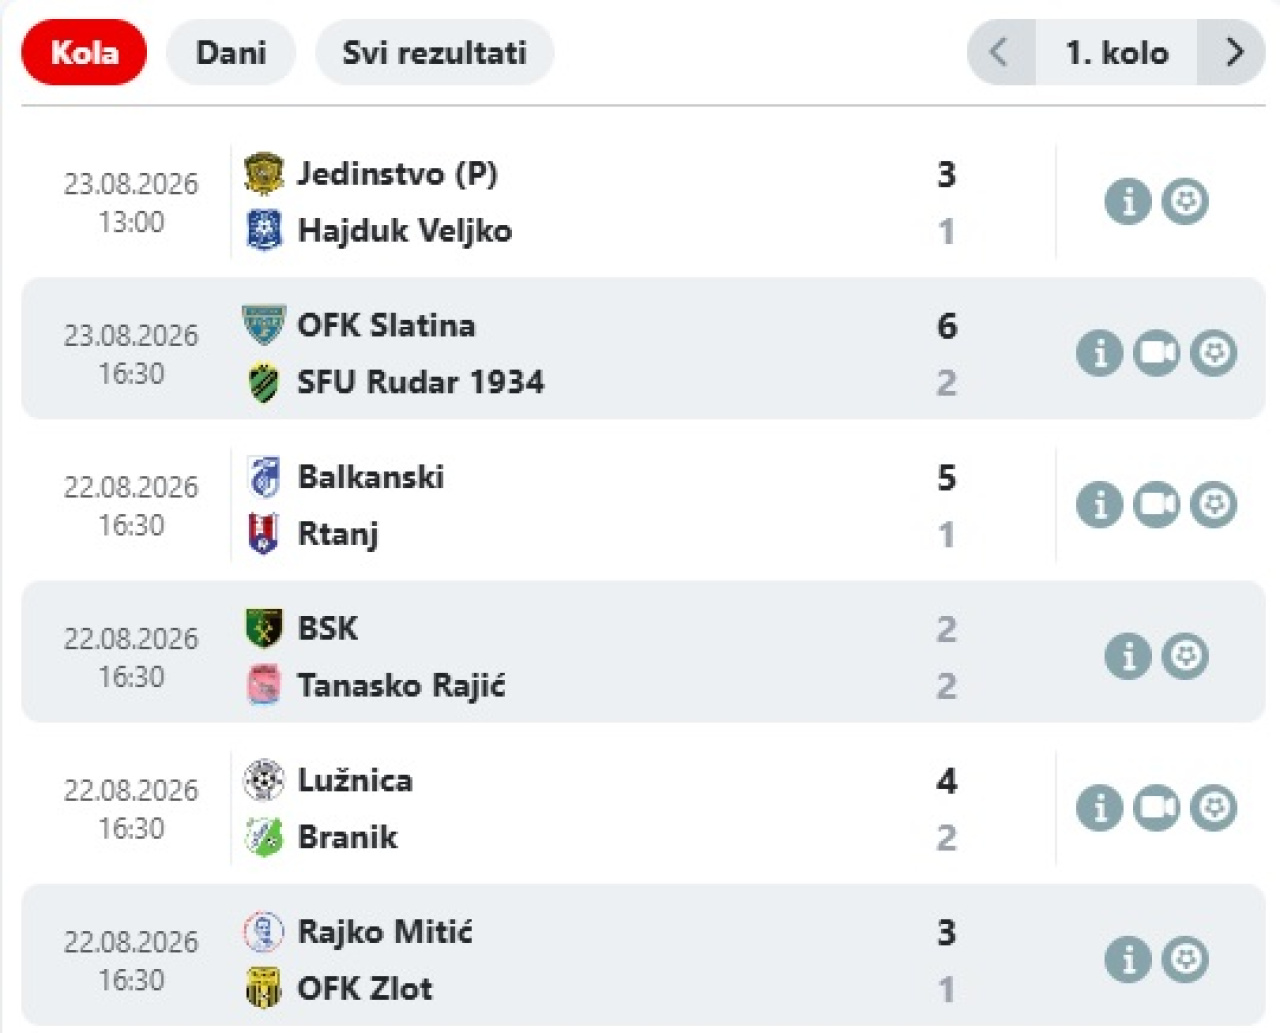1280x1033 pixels.
Task: Go to next round with right arrow
Action: (x=1232, y=52)
